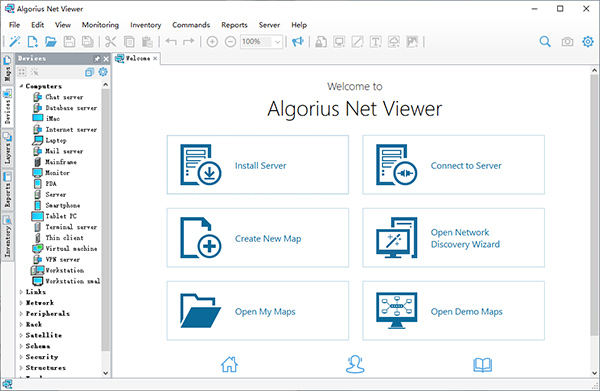The image size is (600, 391).
Task: Take a screenshot with the camera icon
Action: pyautogui.click(x=567, y=41)
